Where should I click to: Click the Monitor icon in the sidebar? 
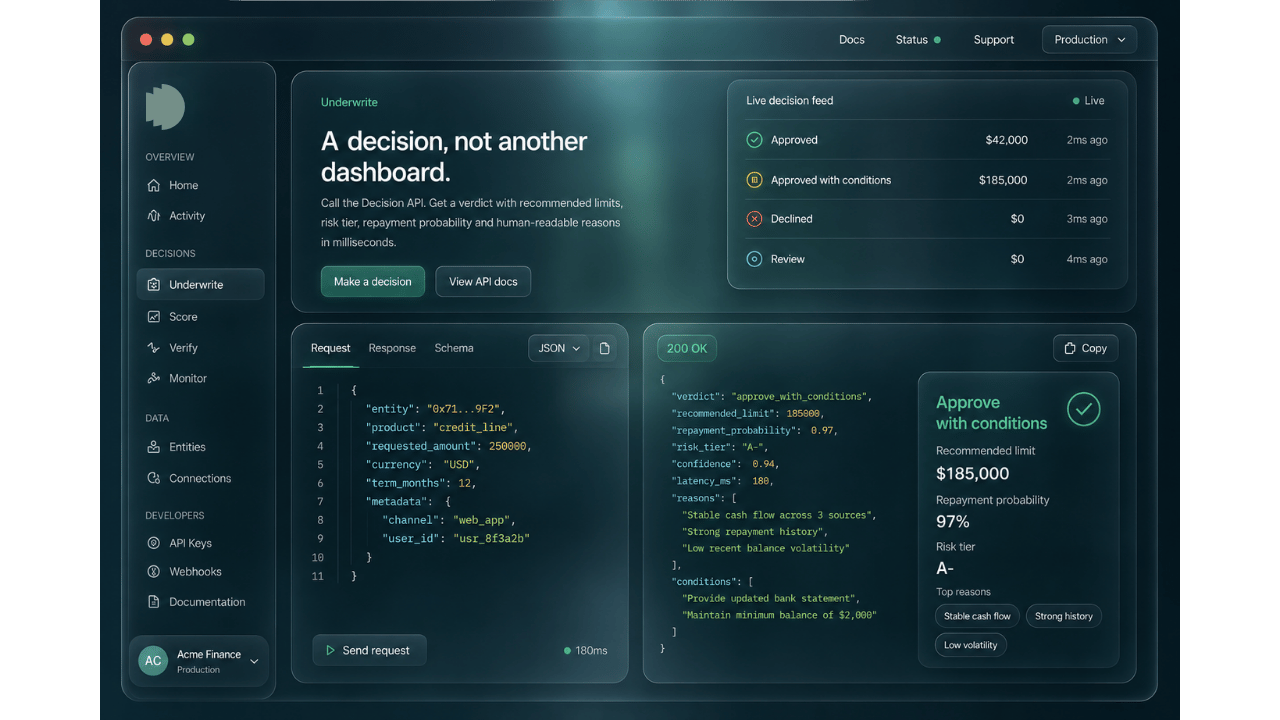click(154, 378)
